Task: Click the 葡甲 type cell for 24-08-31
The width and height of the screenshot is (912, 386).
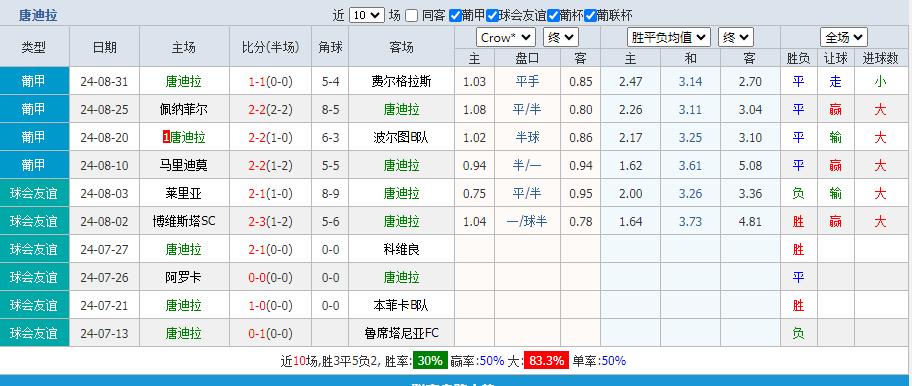Action: [34, 81]
